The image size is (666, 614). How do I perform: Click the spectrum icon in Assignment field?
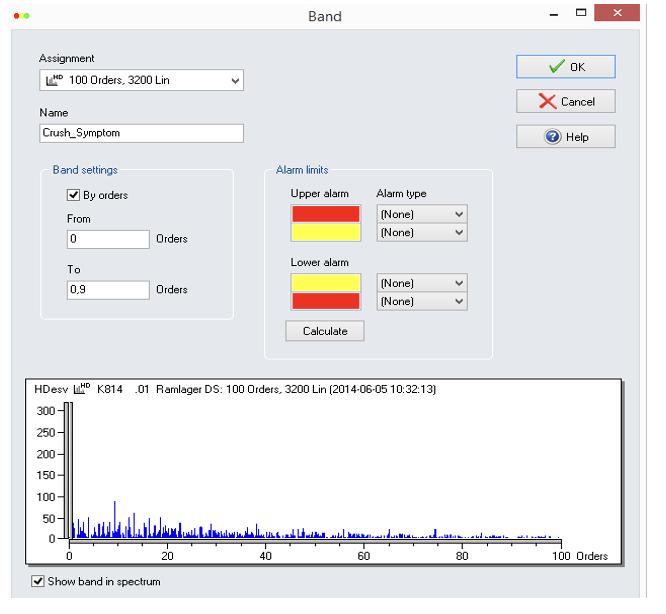[54, 80]
